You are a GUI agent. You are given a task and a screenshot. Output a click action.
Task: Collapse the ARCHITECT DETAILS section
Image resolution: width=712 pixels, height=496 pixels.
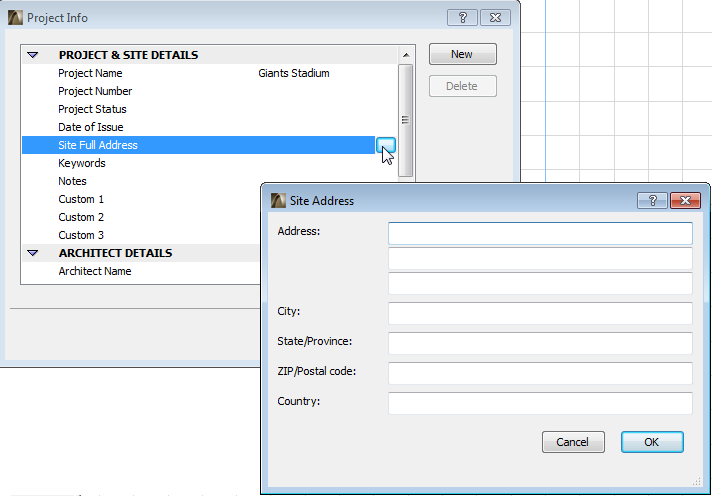(33, 253)
